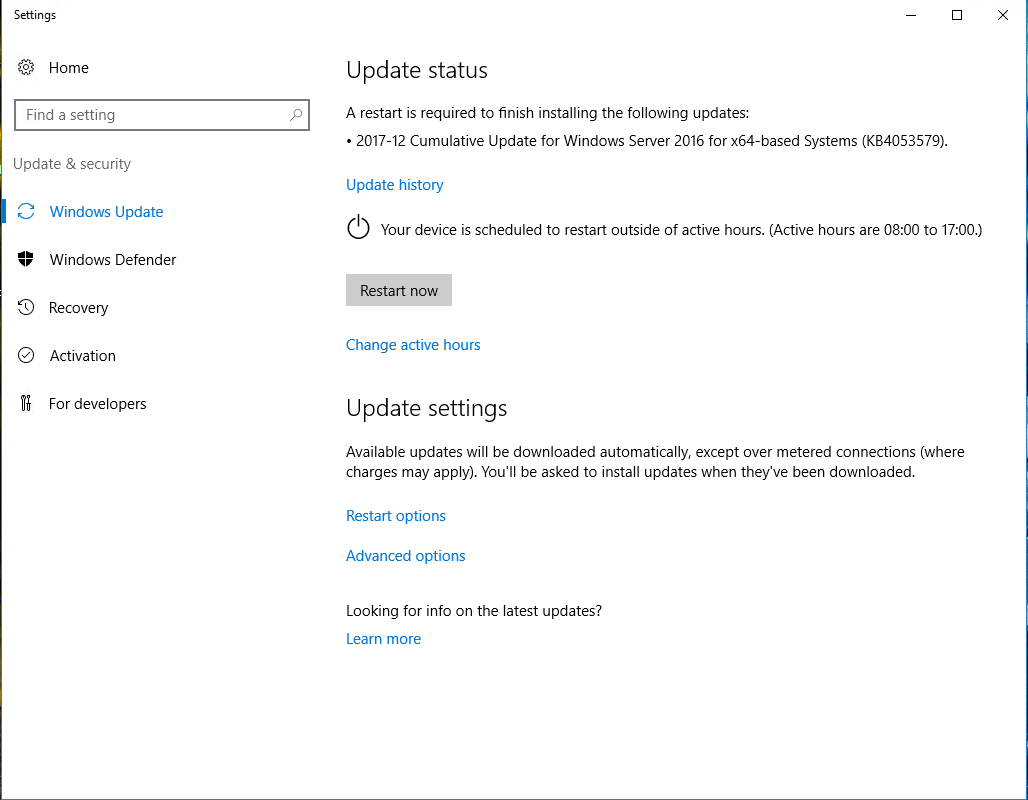Click the Activation checkmark icon
Screen dimensions: 1028x800
click(27, 355)
